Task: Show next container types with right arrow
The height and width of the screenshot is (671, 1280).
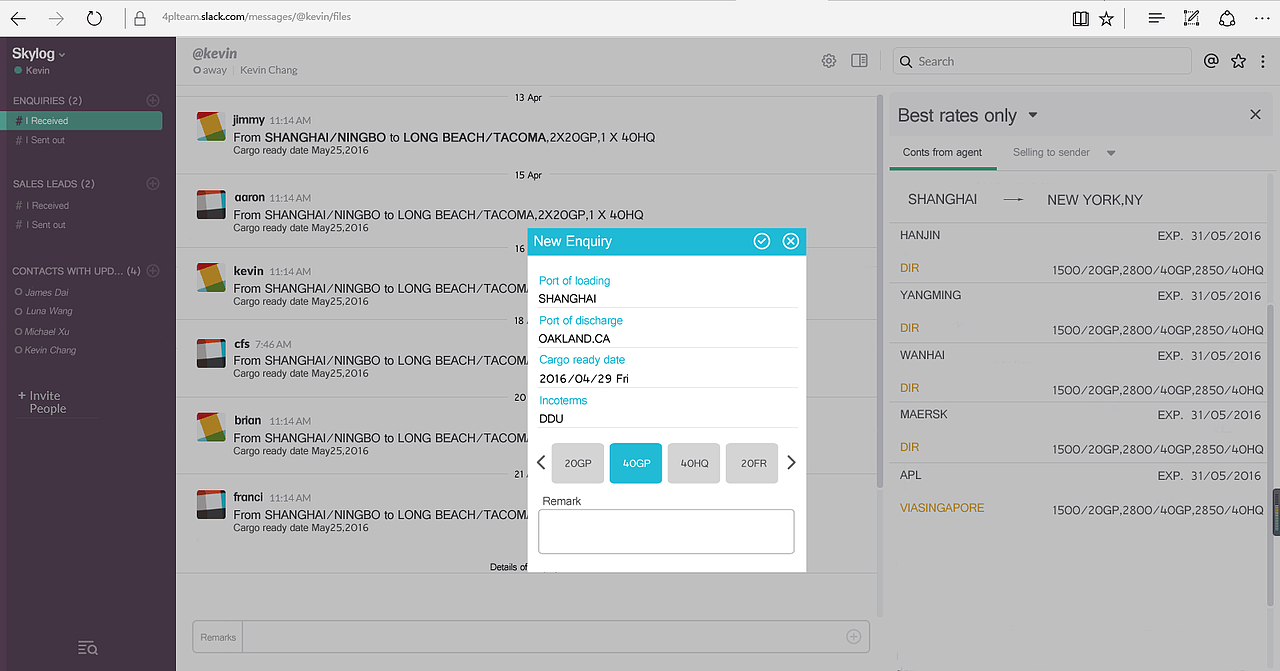Action: pos(791,462)
